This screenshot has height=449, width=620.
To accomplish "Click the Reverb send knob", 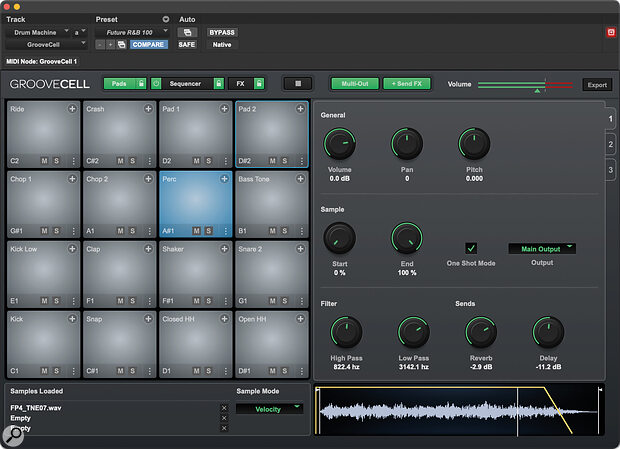I will [x=481, y=332].
